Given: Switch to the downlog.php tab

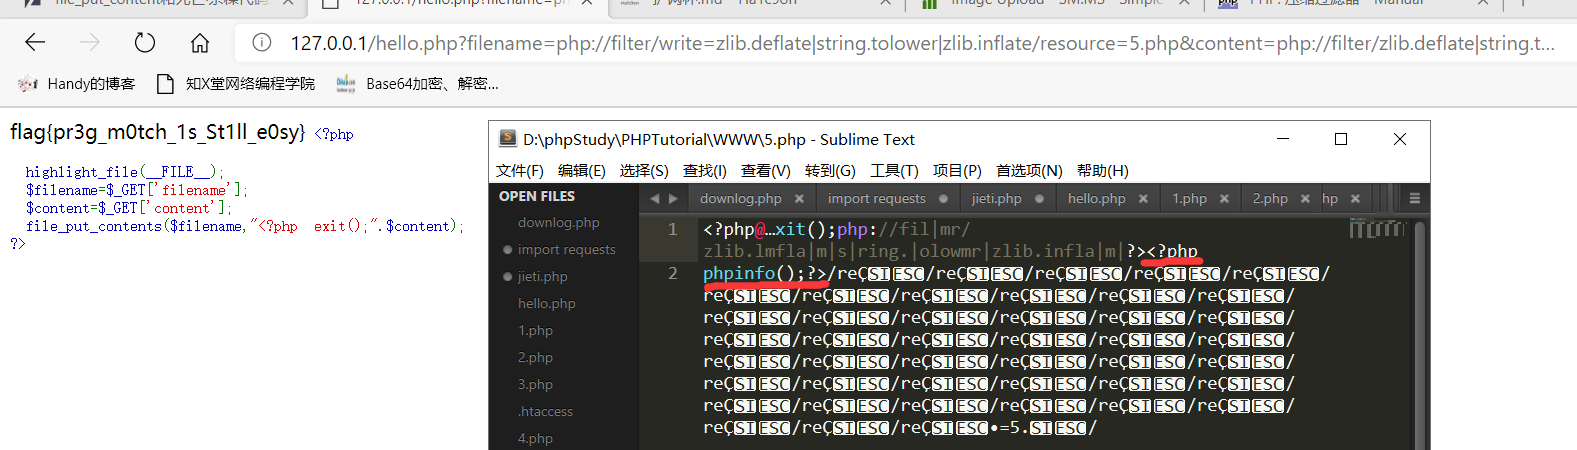Looking at the screenshot, I should [x=741, y=198].
